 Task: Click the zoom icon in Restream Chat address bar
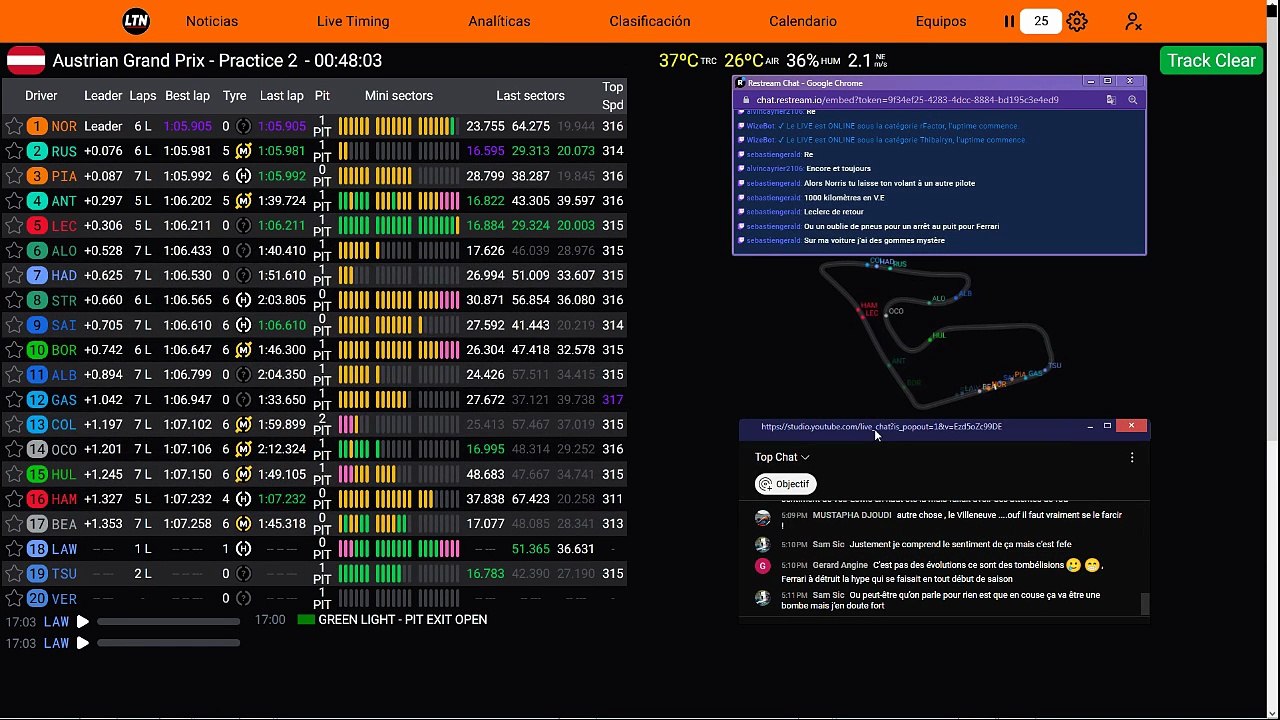(1133, 100)
